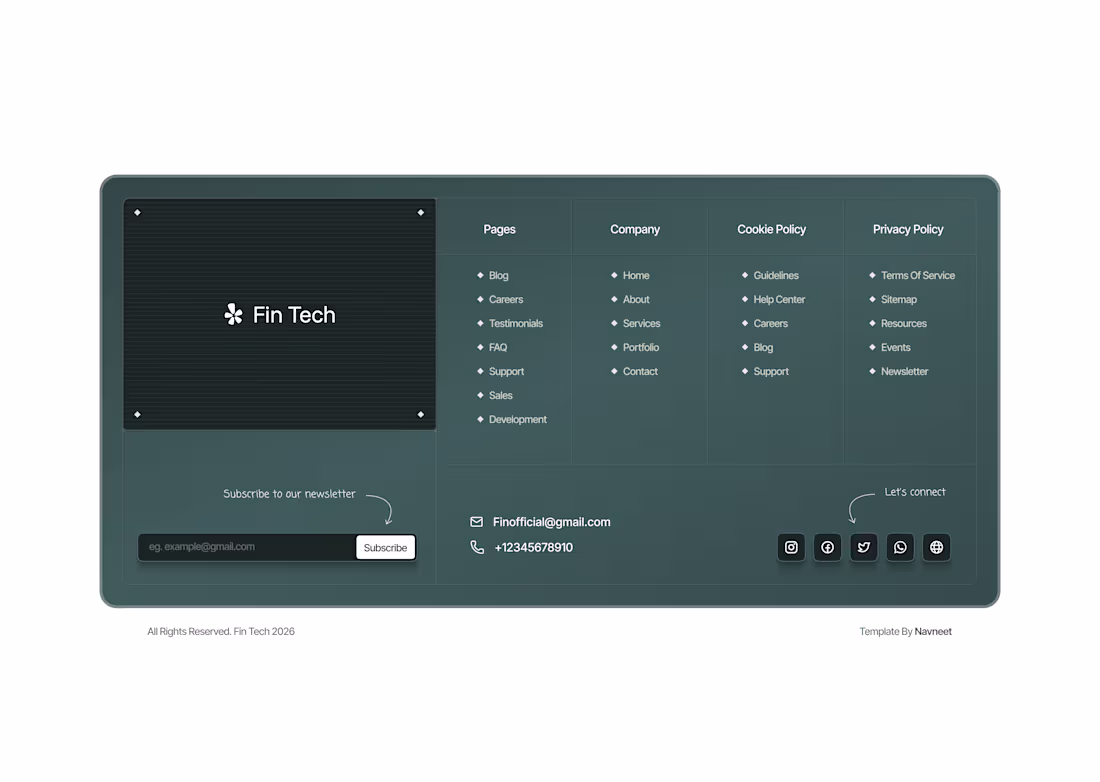Open the WhatsApp social icon
Image resolution: width=1100 pixels, height=782 pixels.
click(900, 547)
